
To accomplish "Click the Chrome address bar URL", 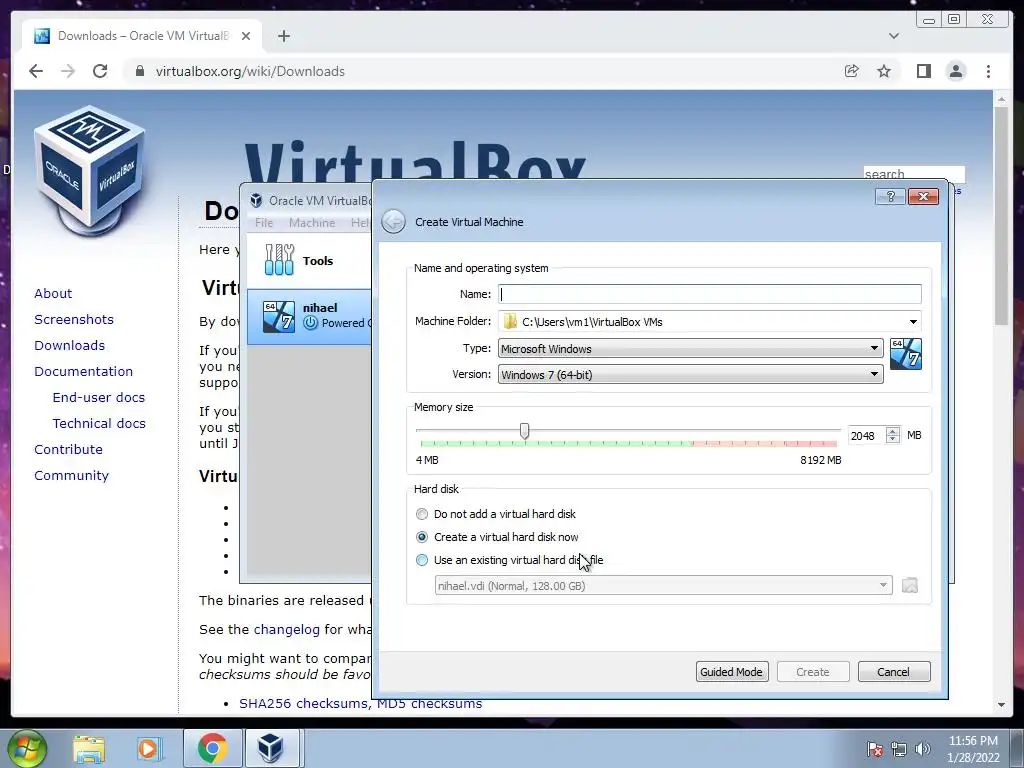I will point(250,71).
